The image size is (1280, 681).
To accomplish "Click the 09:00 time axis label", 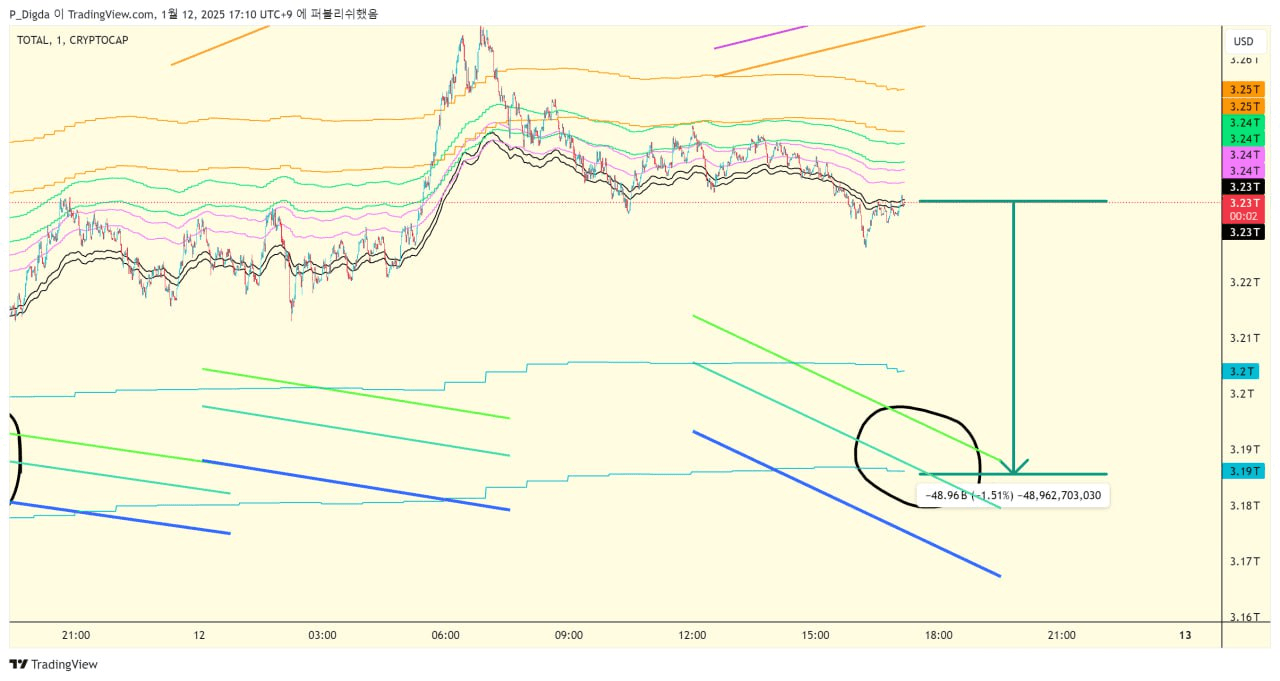I will click(569, 635).
